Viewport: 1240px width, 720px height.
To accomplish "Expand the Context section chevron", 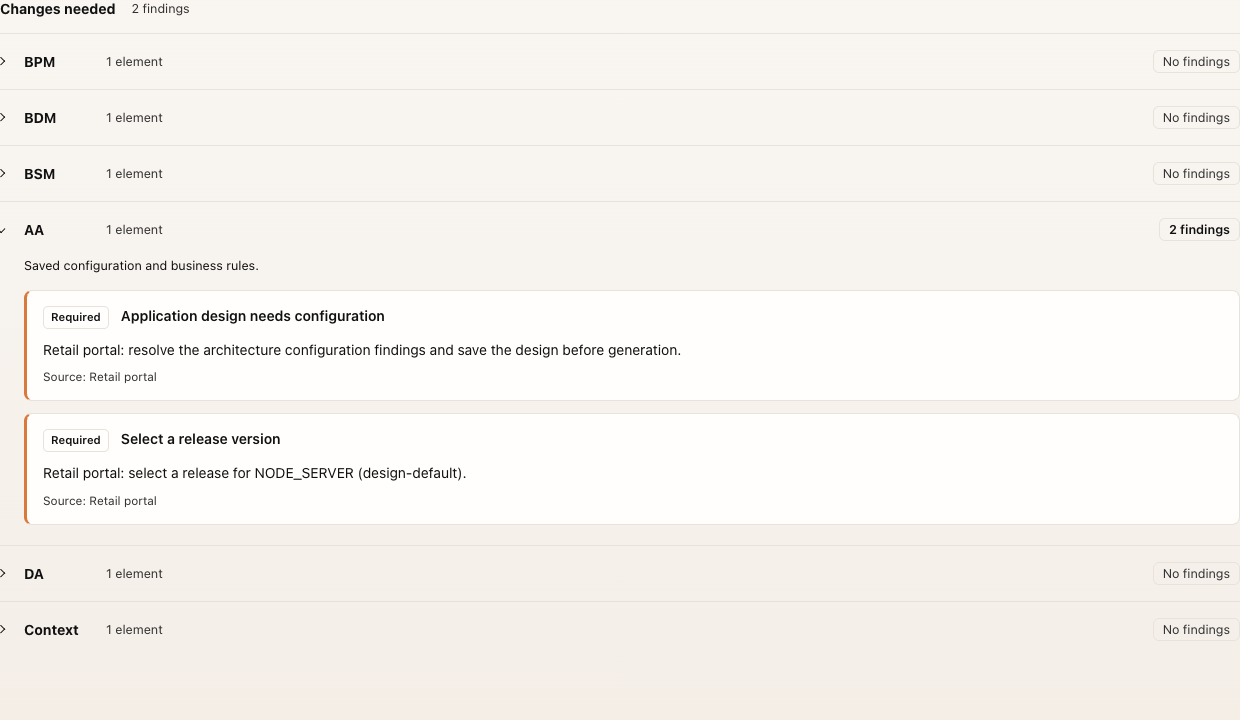I will pyautogui.click(x=3, y=630).
